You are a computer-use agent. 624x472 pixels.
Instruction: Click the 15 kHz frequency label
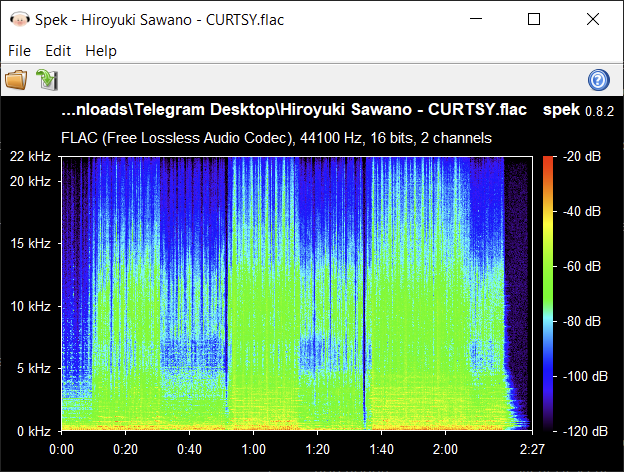pos(30,243)
